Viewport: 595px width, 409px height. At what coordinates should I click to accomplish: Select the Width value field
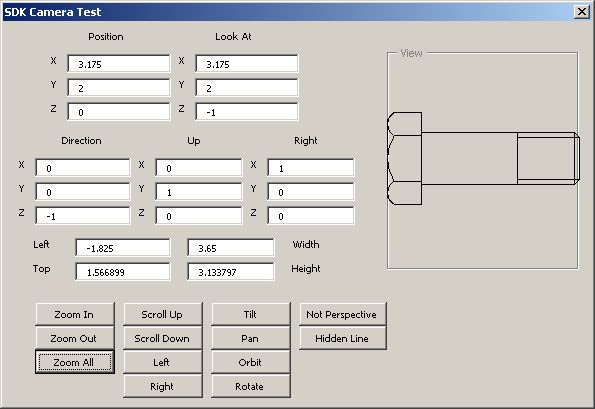231,248
